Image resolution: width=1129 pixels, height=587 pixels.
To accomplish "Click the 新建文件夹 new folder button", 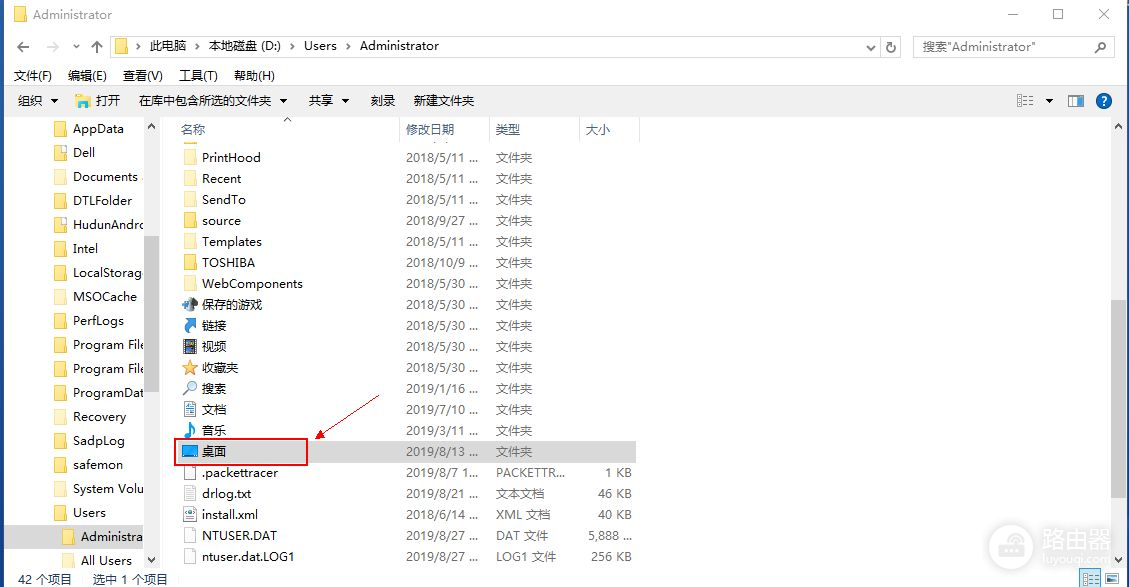I will click(x=443, y=101).
